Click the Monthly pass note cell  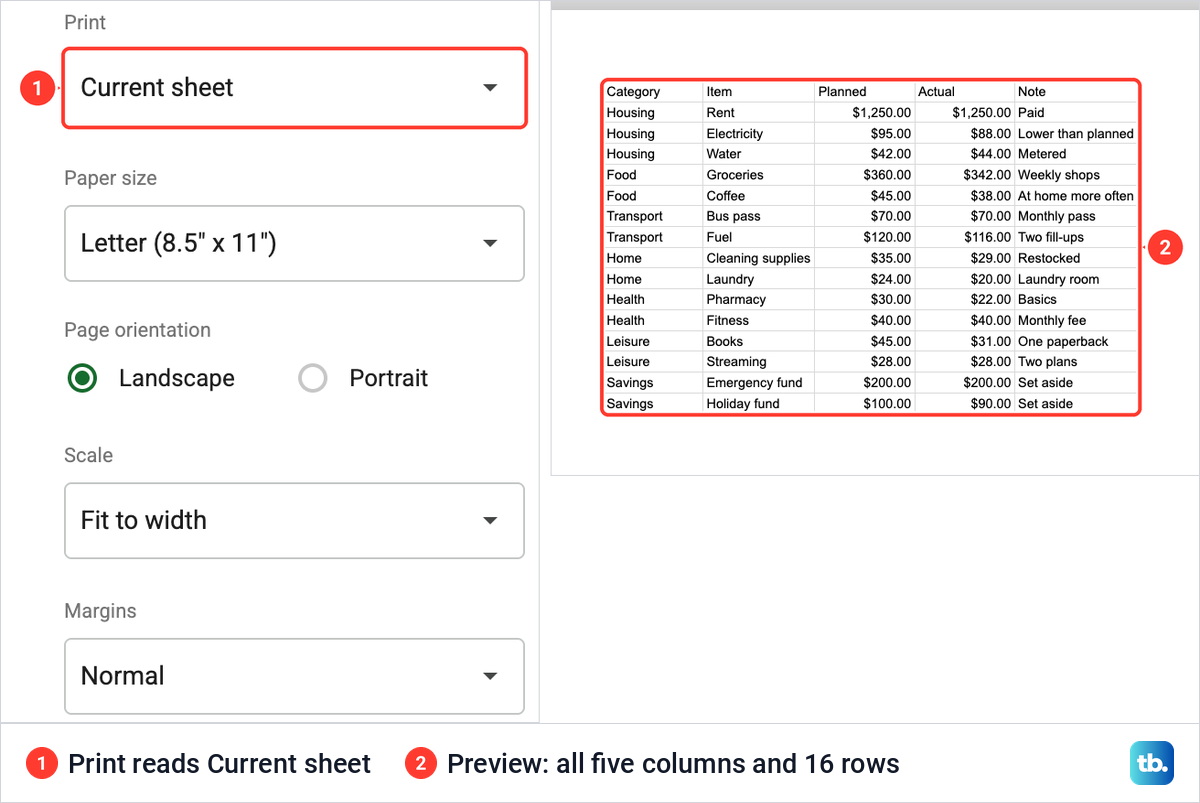tap(1076, 216)
